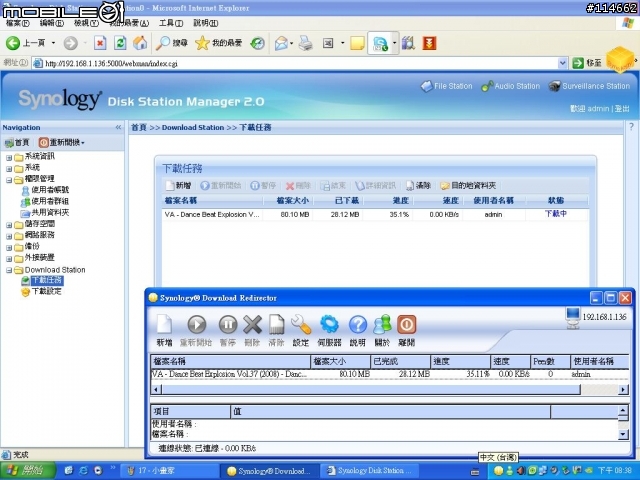This screenshot has width=640, height=480.
Task: Open Surveillance Station from the Synology header
Action: (589, 86)
